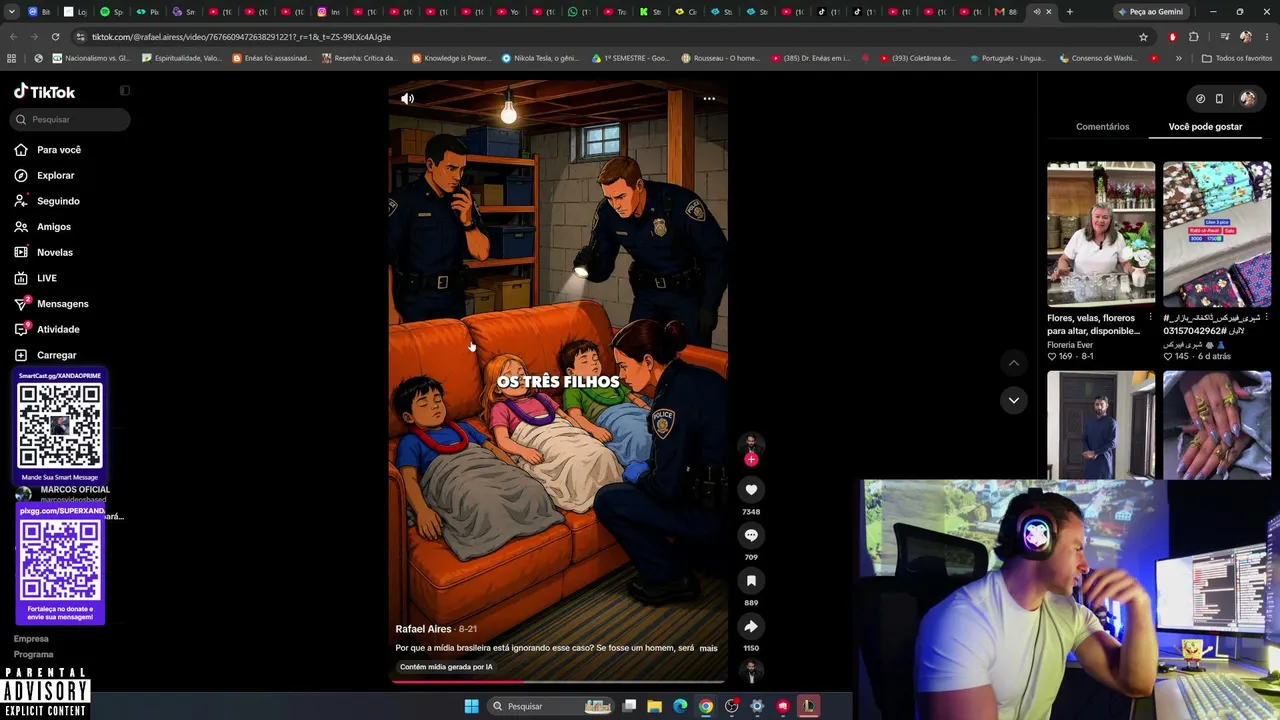Show more bookmarks with the double chevron
Image resolution: width=1280 pixels, height=720 pixels.
pos(1178,58)
